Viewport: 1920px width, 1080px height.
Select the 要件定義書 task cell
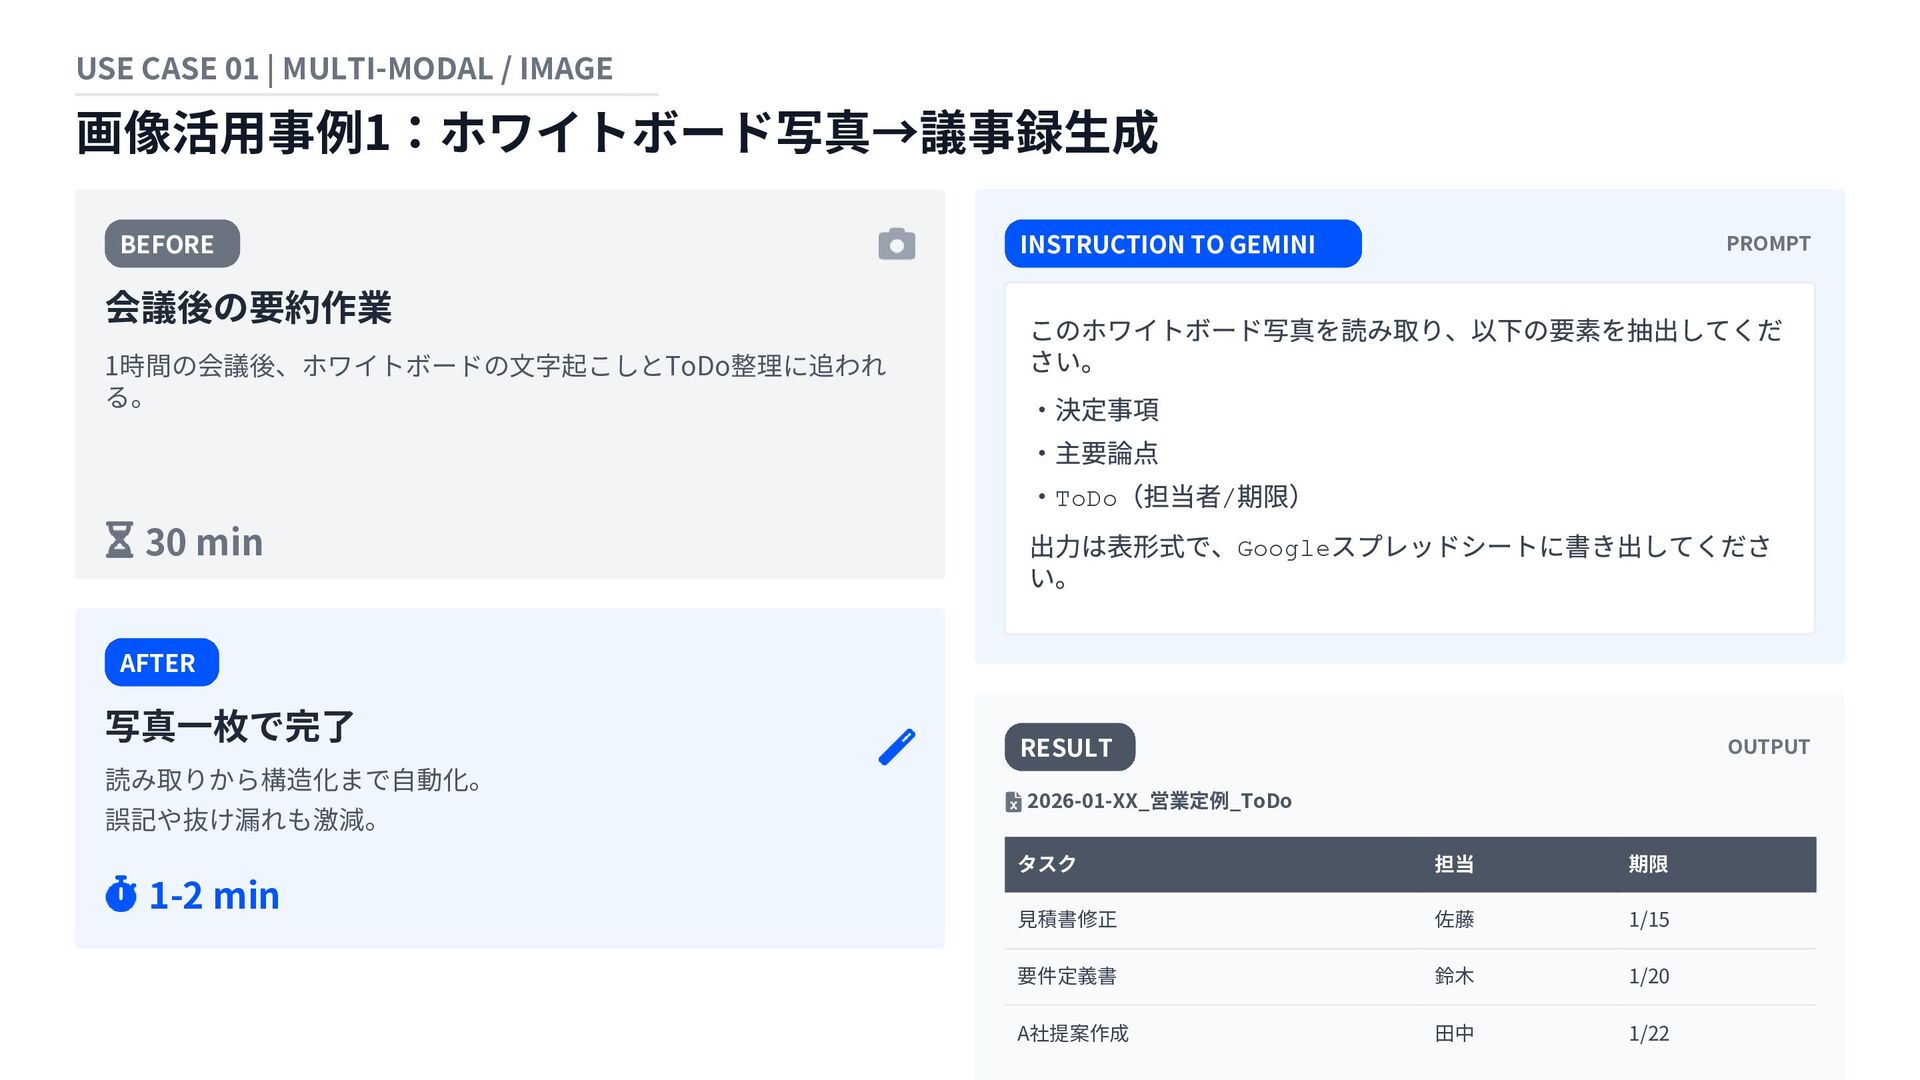1067,976
